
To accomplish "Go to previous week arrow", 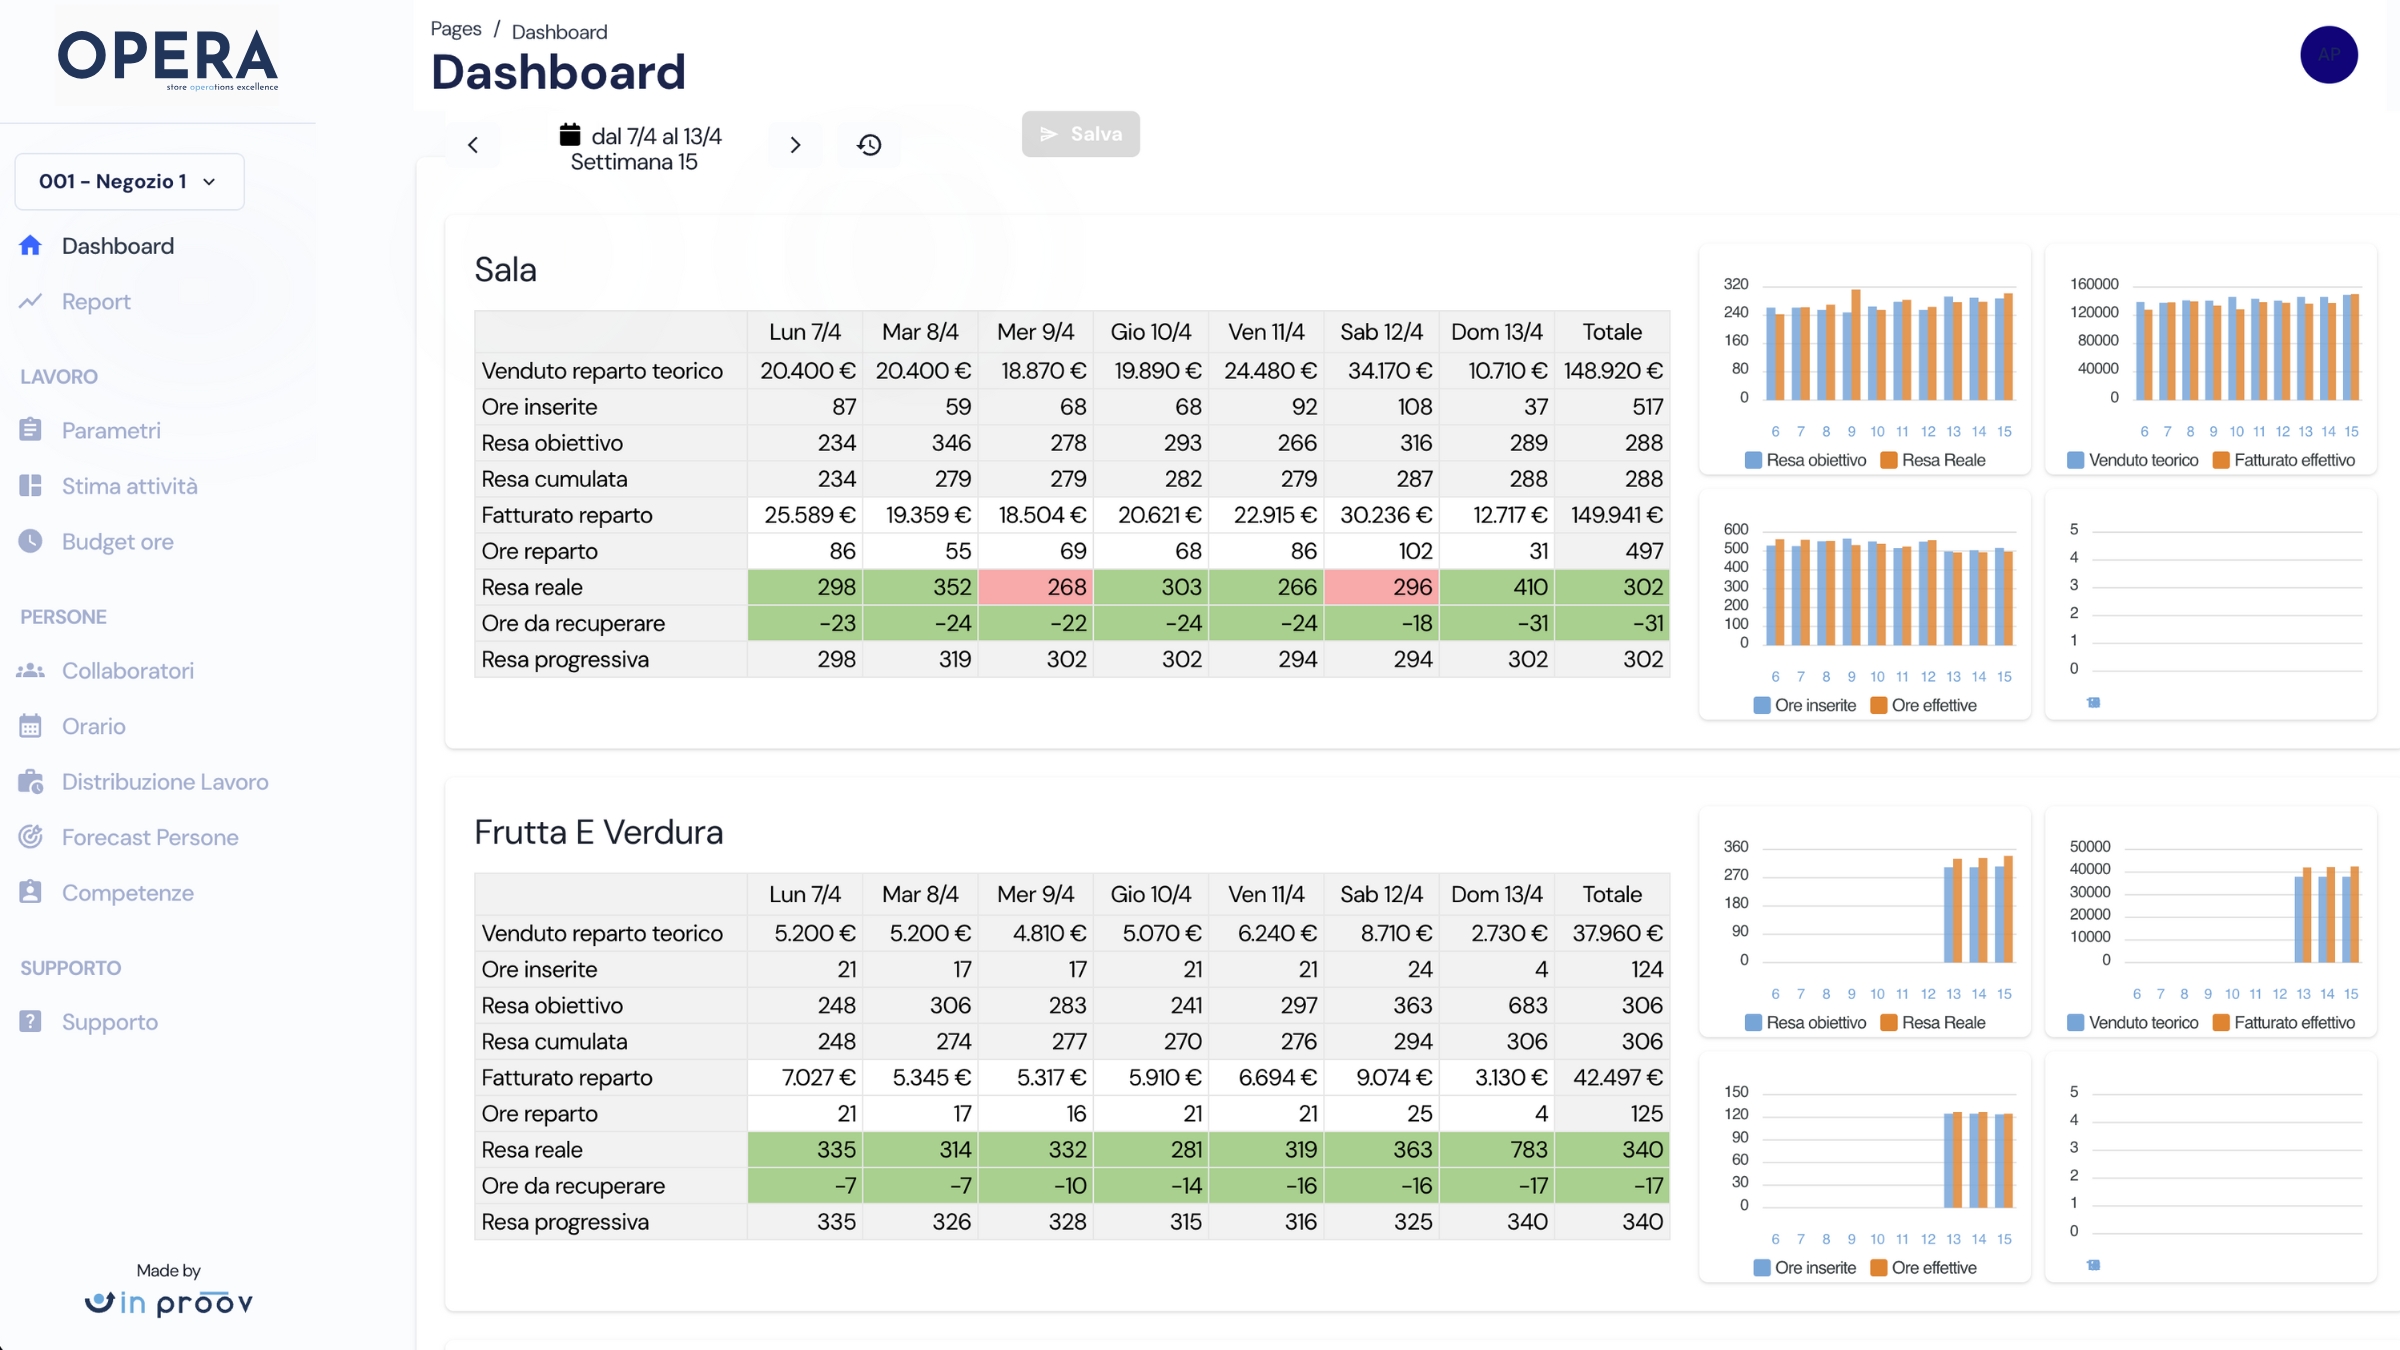I will tap(473, 145).
